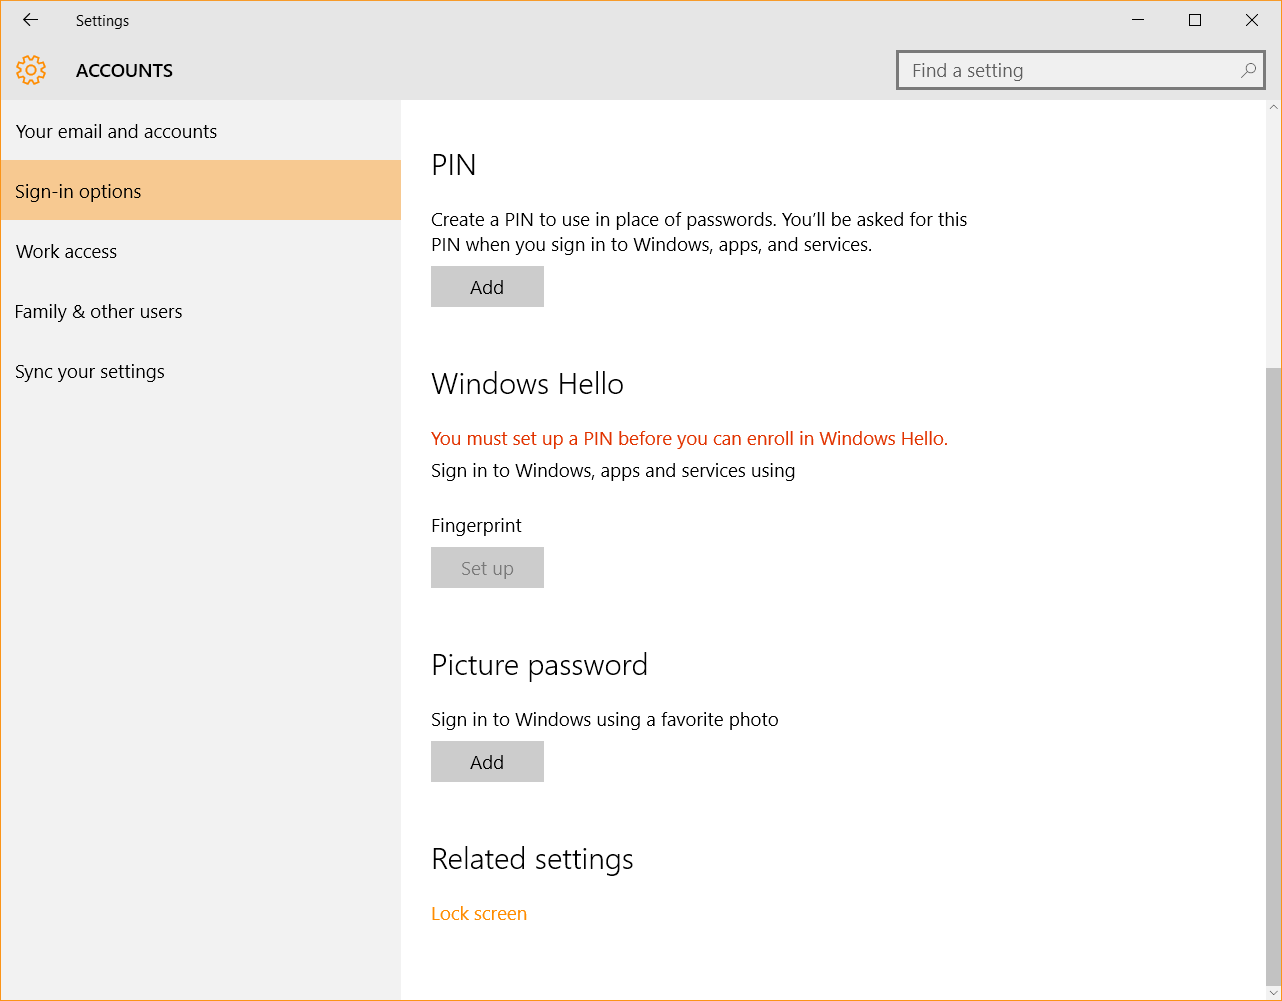Viewport: 1282px width, 1001px height.
Task: Open the Lock screen link
Action: 479,913
